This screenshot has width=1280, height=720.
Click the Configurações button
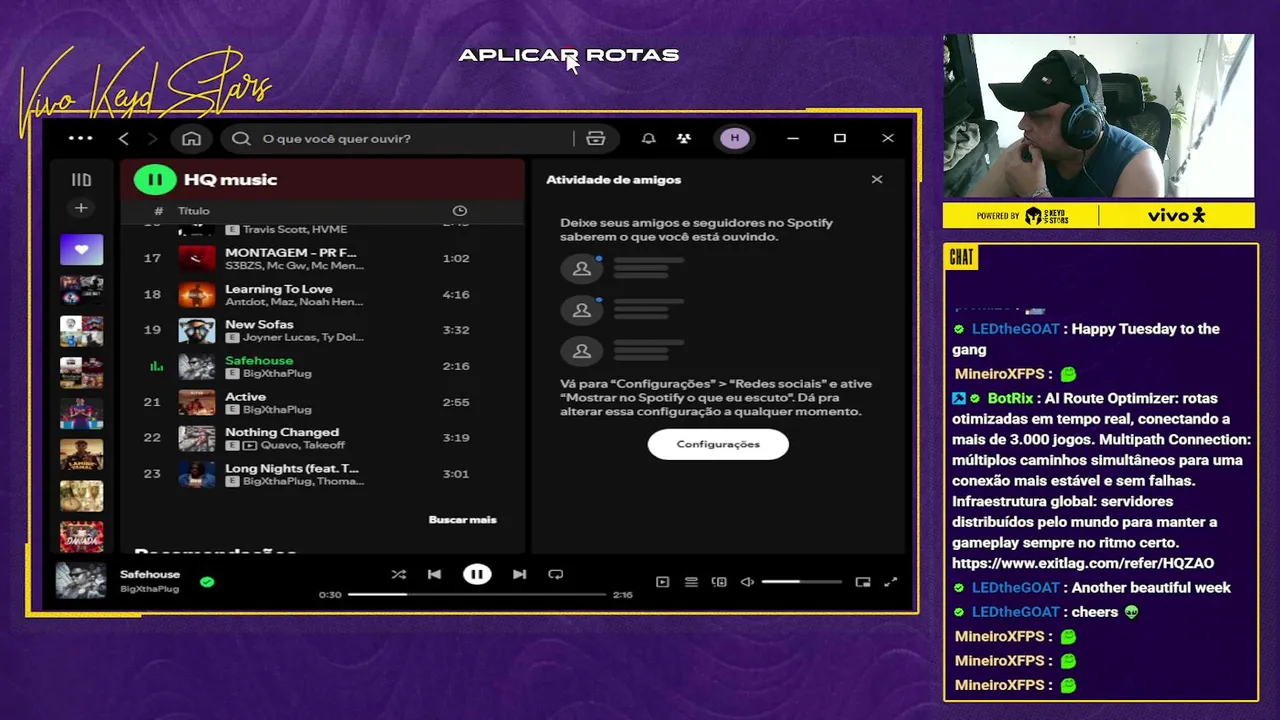[x=718, y=444]
